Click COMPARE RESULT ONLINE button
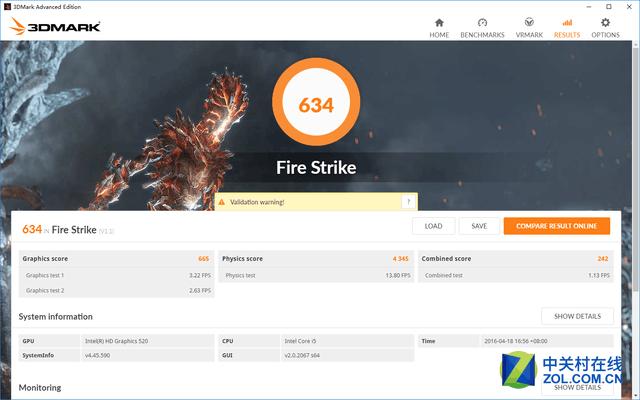 (x=557, y=226)
